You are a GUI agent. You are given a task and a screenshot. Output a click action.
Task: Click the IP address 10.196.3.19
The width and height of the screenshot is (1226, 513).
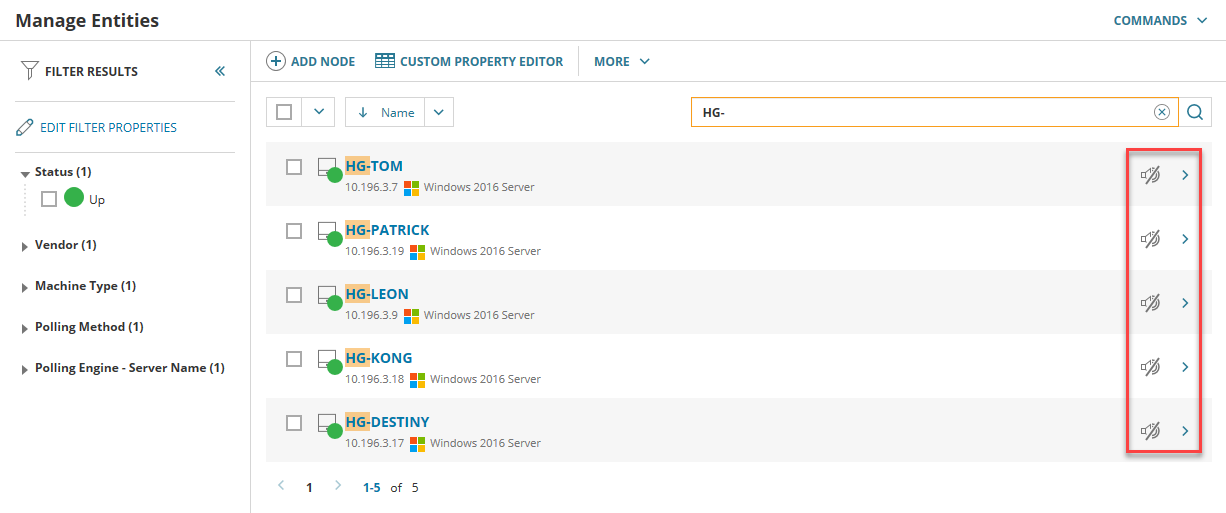coord(375,251)
